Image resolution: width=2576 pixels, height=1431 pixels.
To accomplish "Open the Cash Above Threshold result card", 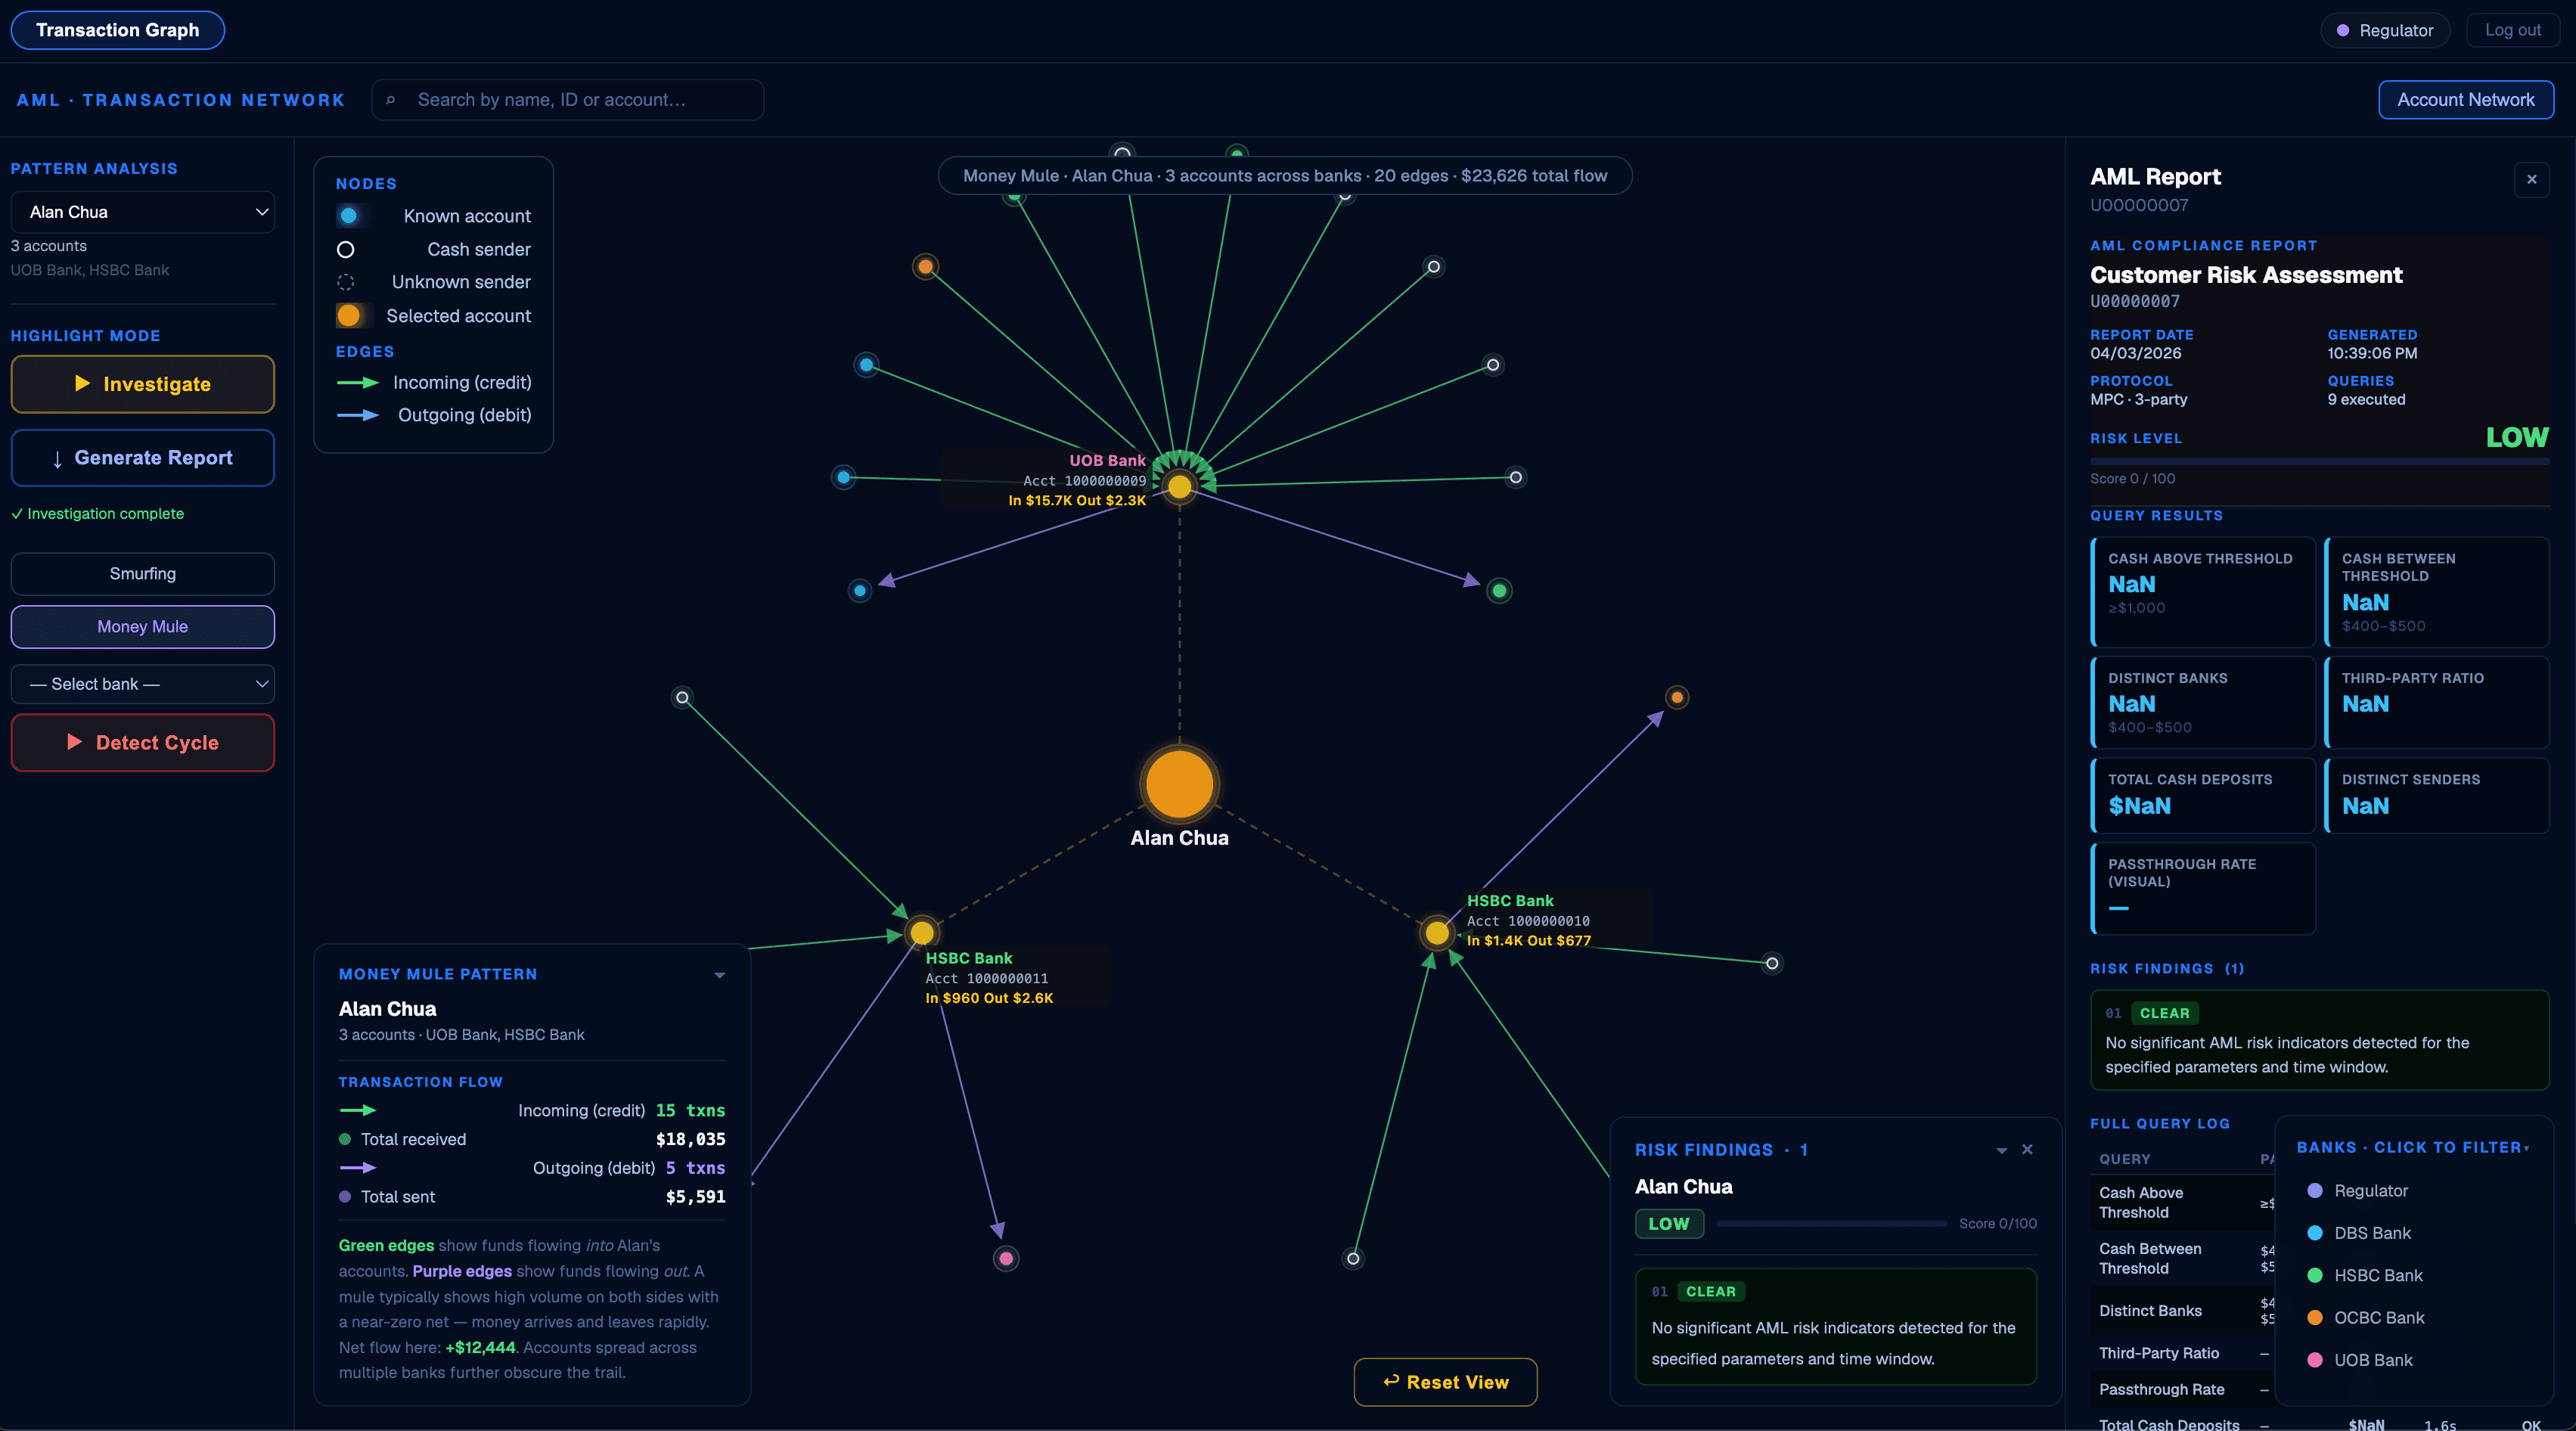I will pos(2202,592).
